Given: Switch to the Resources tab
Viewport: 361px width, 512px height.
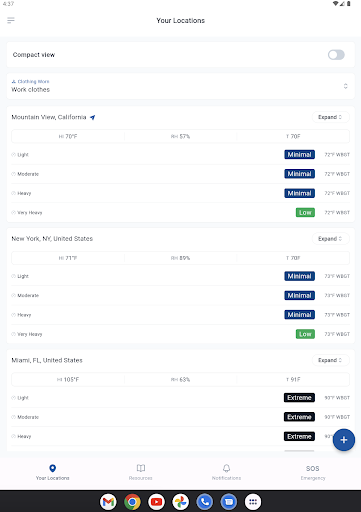Looking at the screenshot, I should [141, 472].
